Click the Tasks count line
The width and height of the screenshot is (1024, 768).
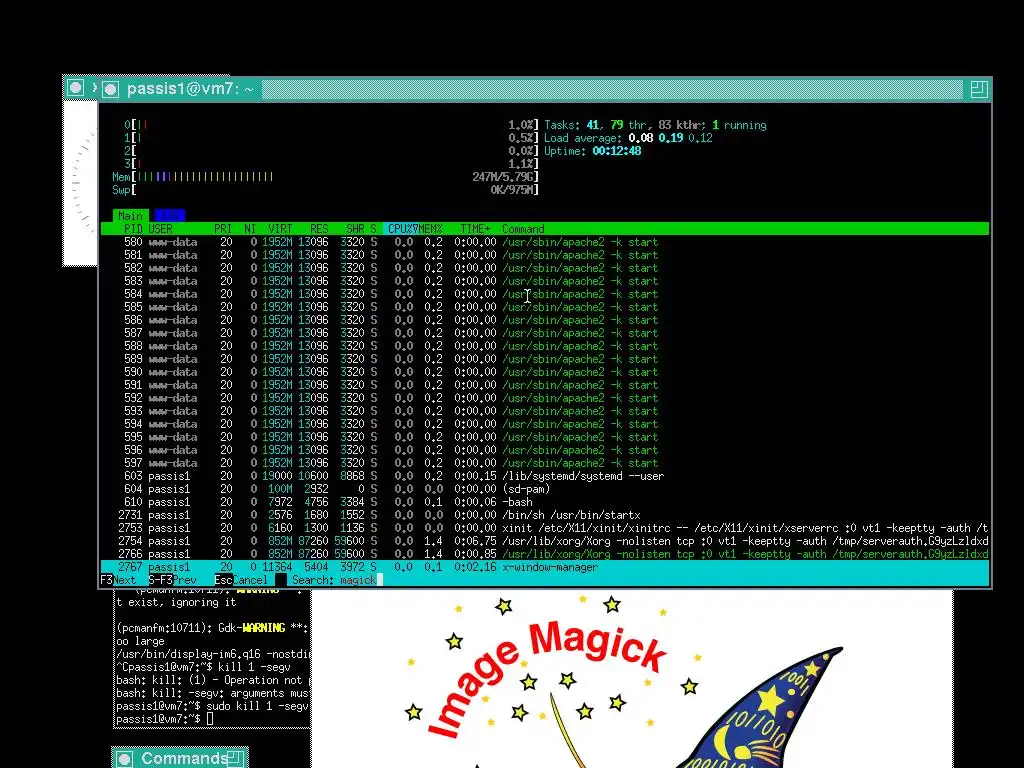[655, 125]
